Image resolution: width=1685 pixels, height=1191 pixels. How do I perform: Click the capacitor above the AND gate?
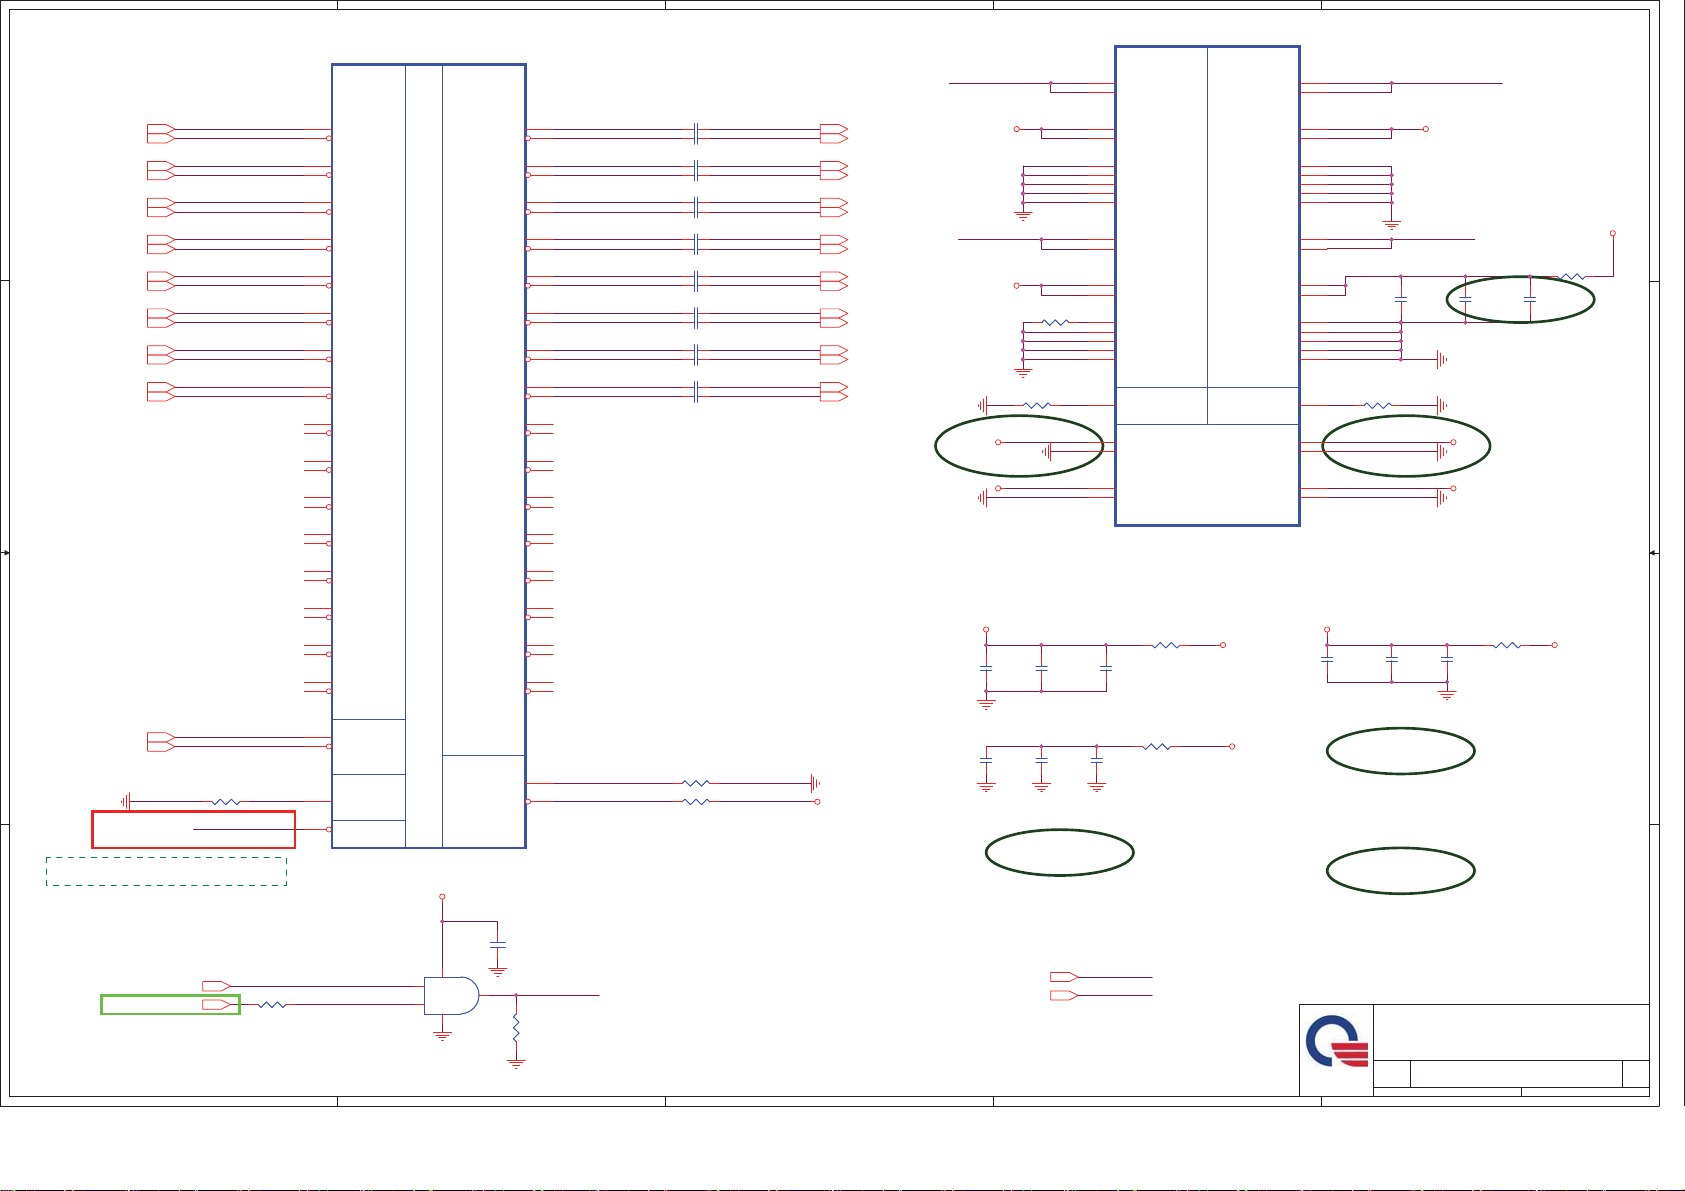click(497, 944)
